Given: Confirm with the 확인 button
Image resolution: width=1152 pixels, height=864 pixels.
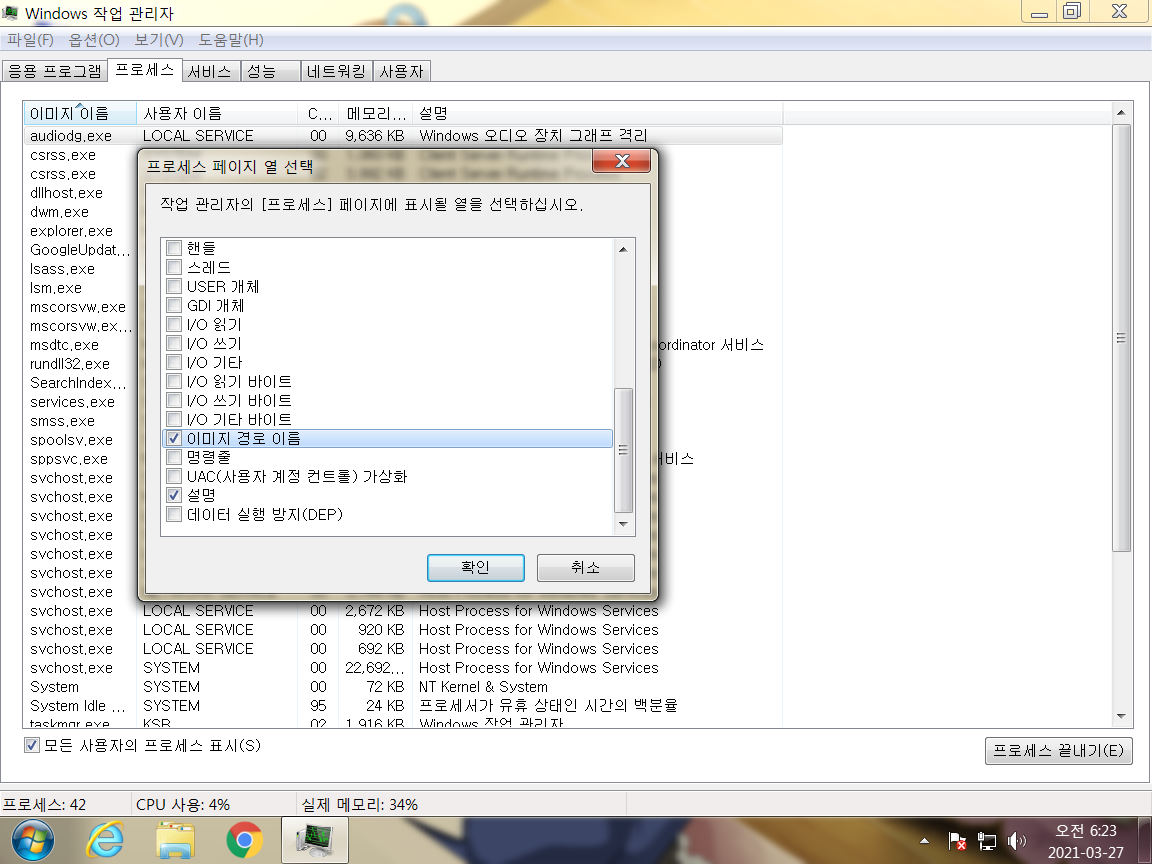Looking at the screenshot, I should pyautogui.click(x=475, y=567).
